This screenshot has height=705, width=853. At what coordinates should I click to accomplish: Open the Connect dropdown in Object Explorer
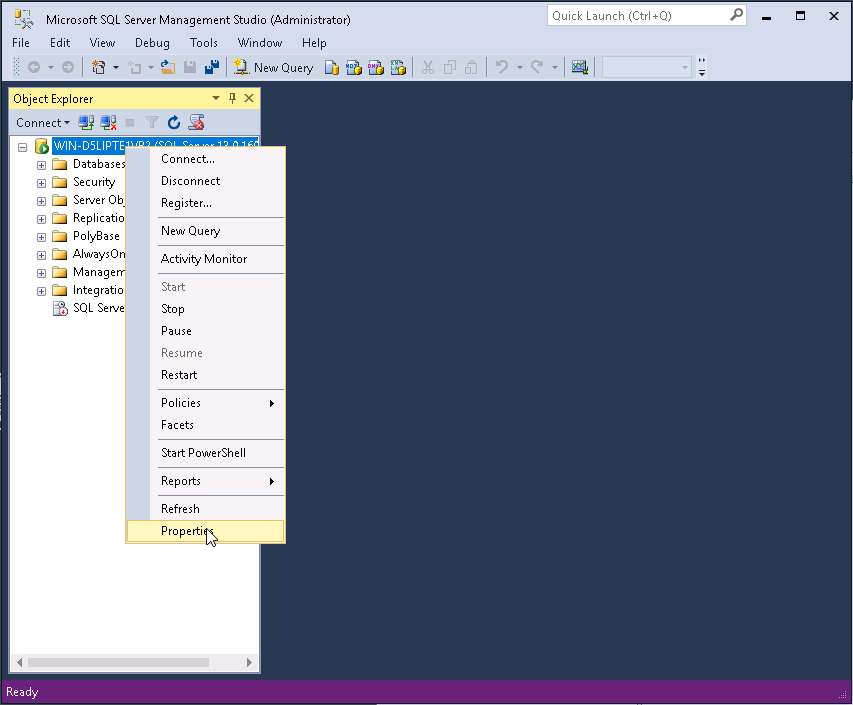click(x=42, y=123)
